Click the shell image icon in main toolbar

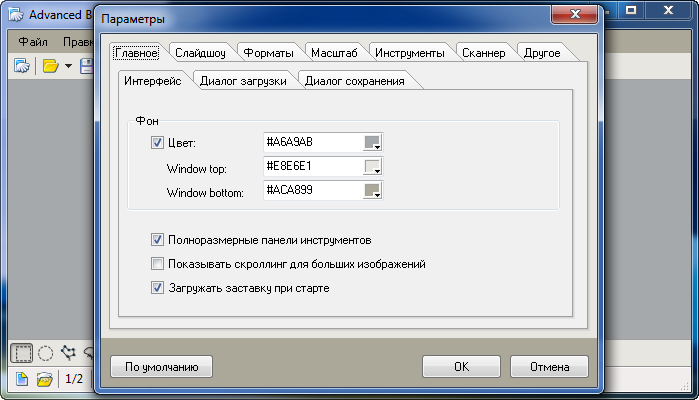tap(21, 66)
